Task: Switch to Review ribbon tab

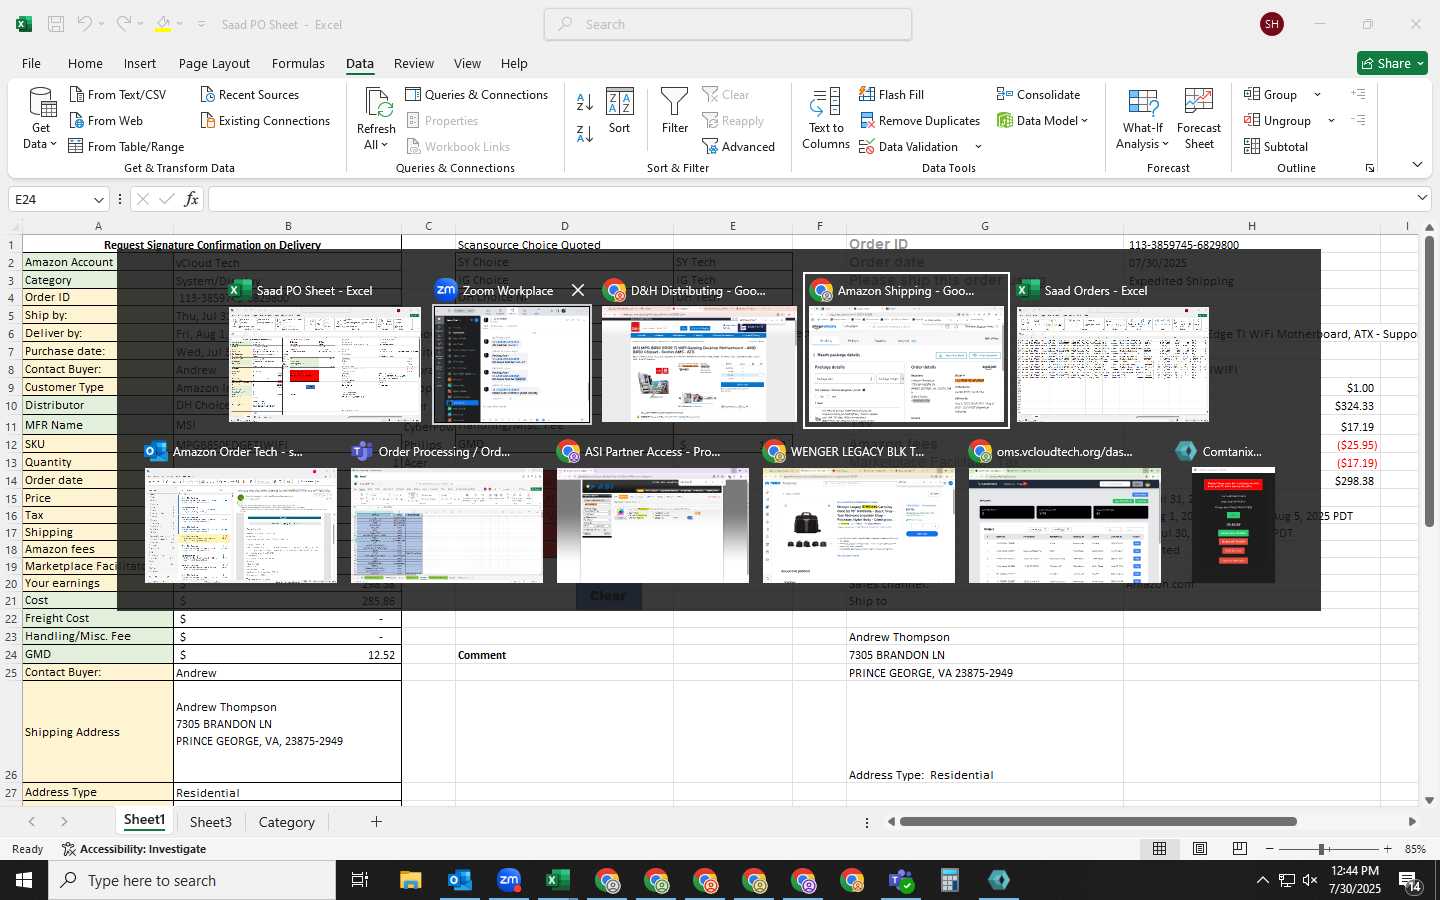Action: click(x=414, y=63)
